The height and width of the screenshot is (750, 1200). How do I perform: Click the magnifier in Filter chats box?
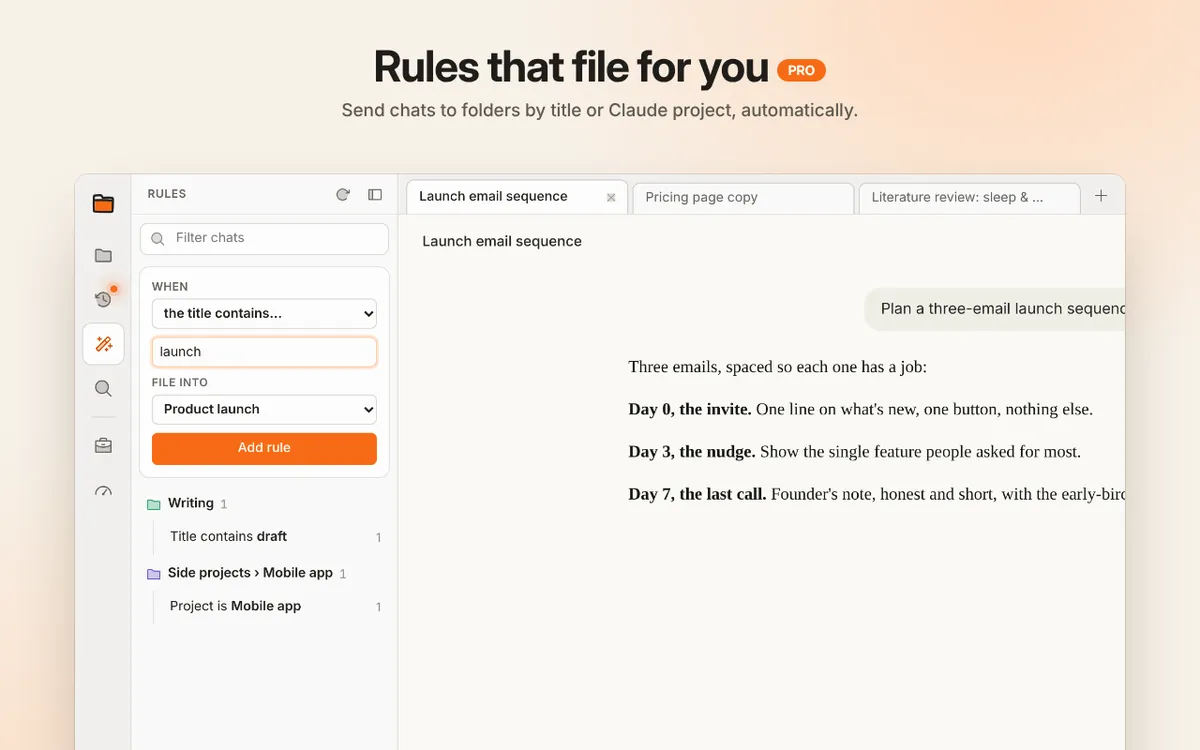(158, 239)
